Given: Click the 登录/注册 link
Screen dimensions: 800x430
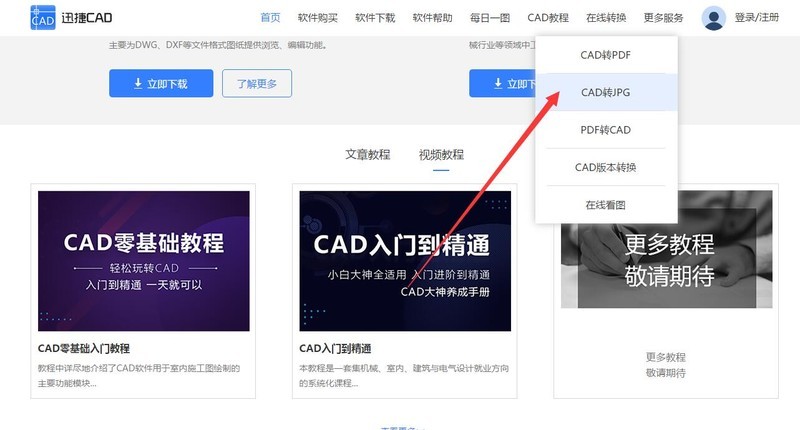Looking at the screenshot, I should click(x=757, y=18).
